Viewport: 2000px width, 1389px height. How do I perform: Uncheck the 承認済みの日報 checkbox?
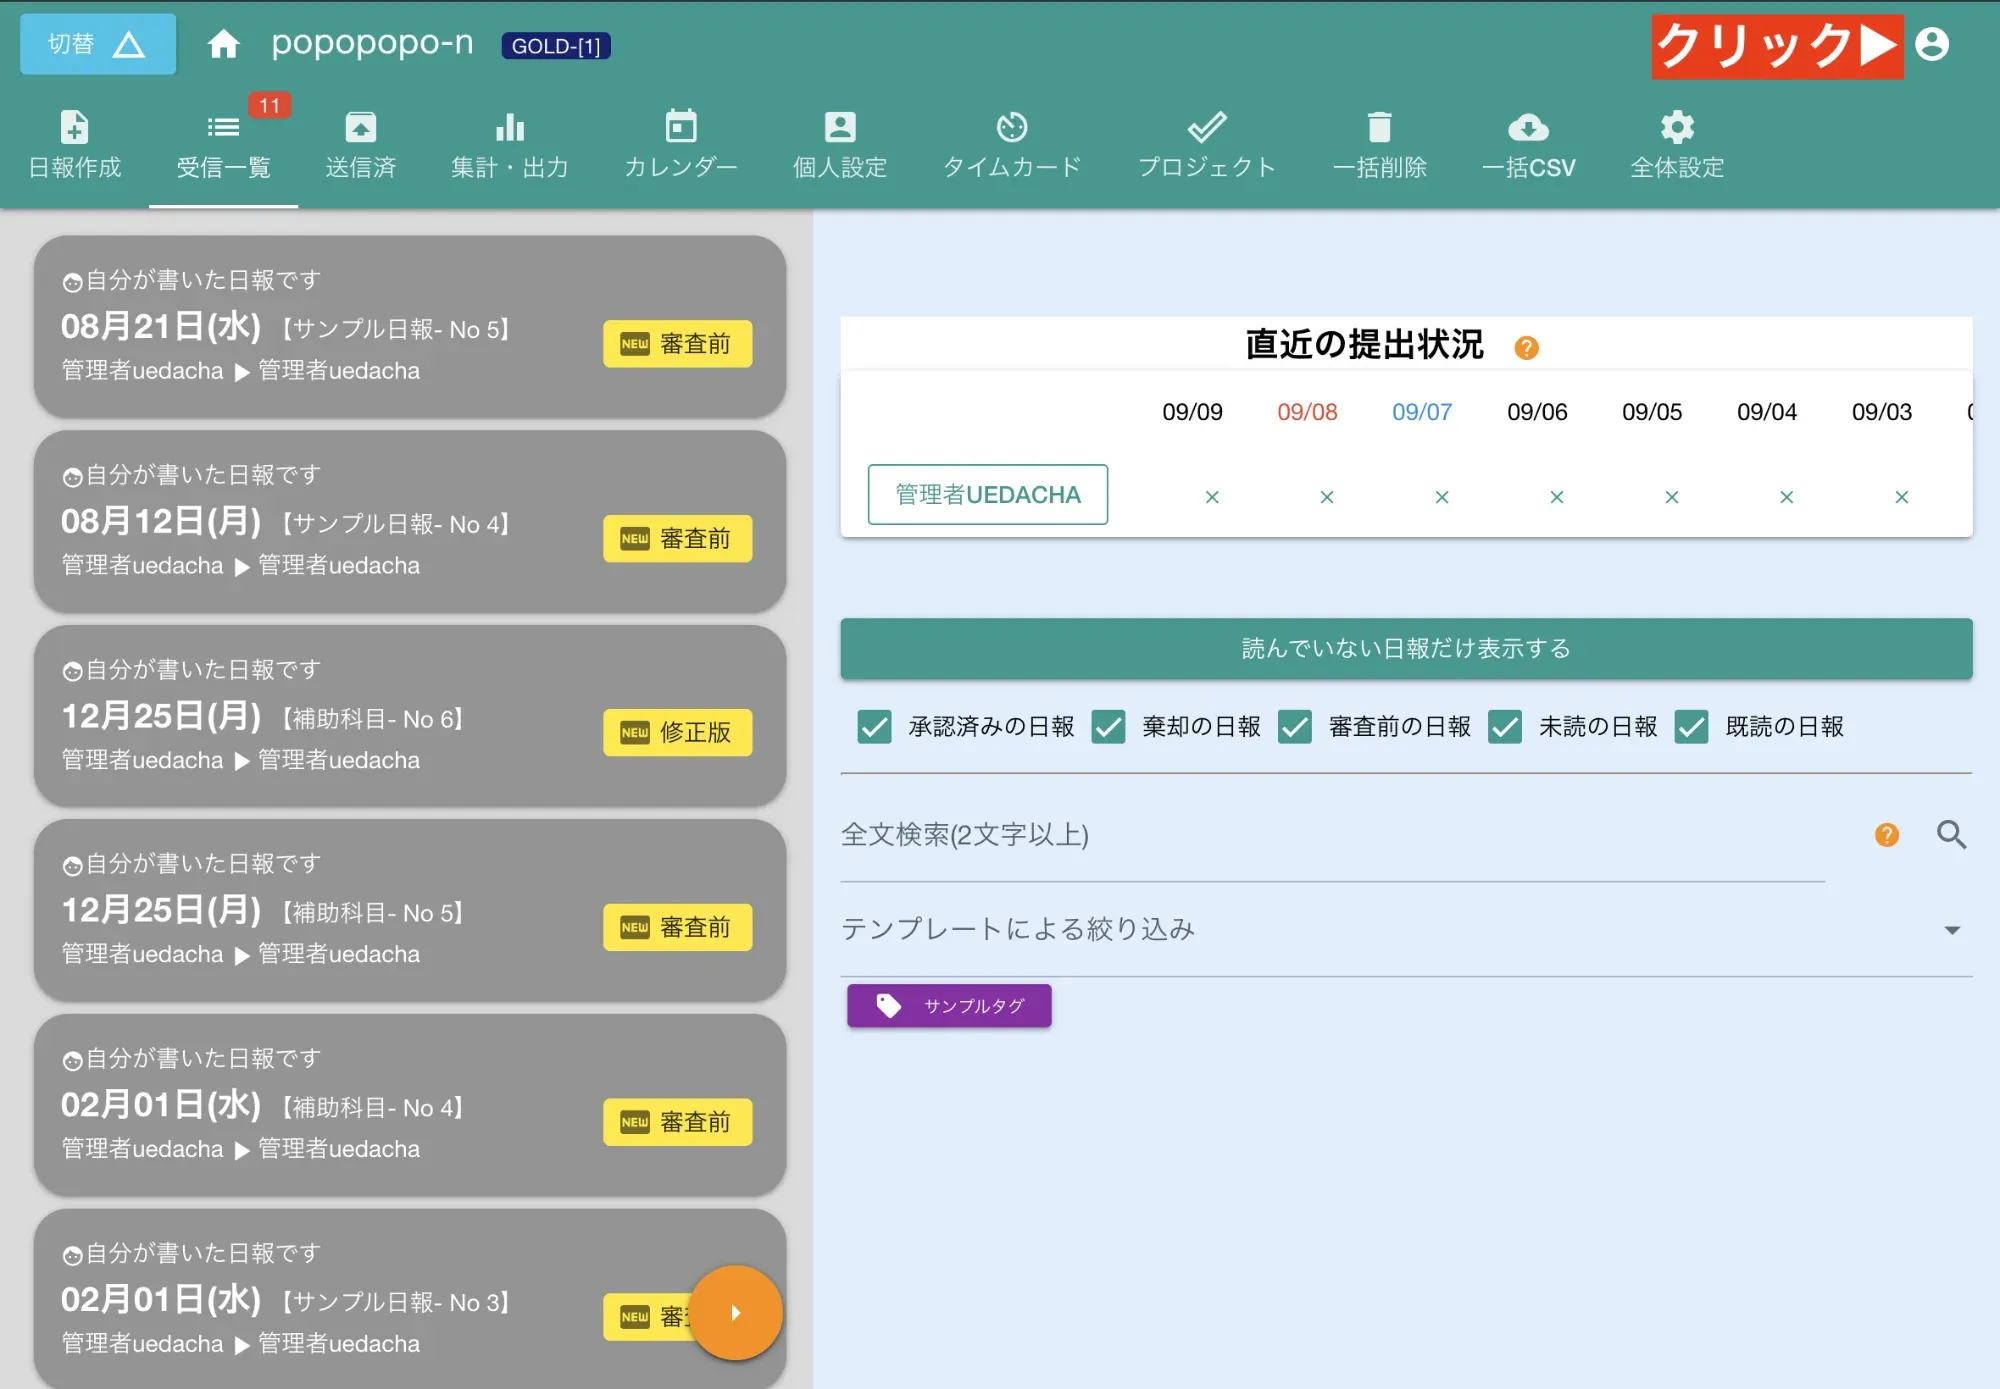(874, 727)
